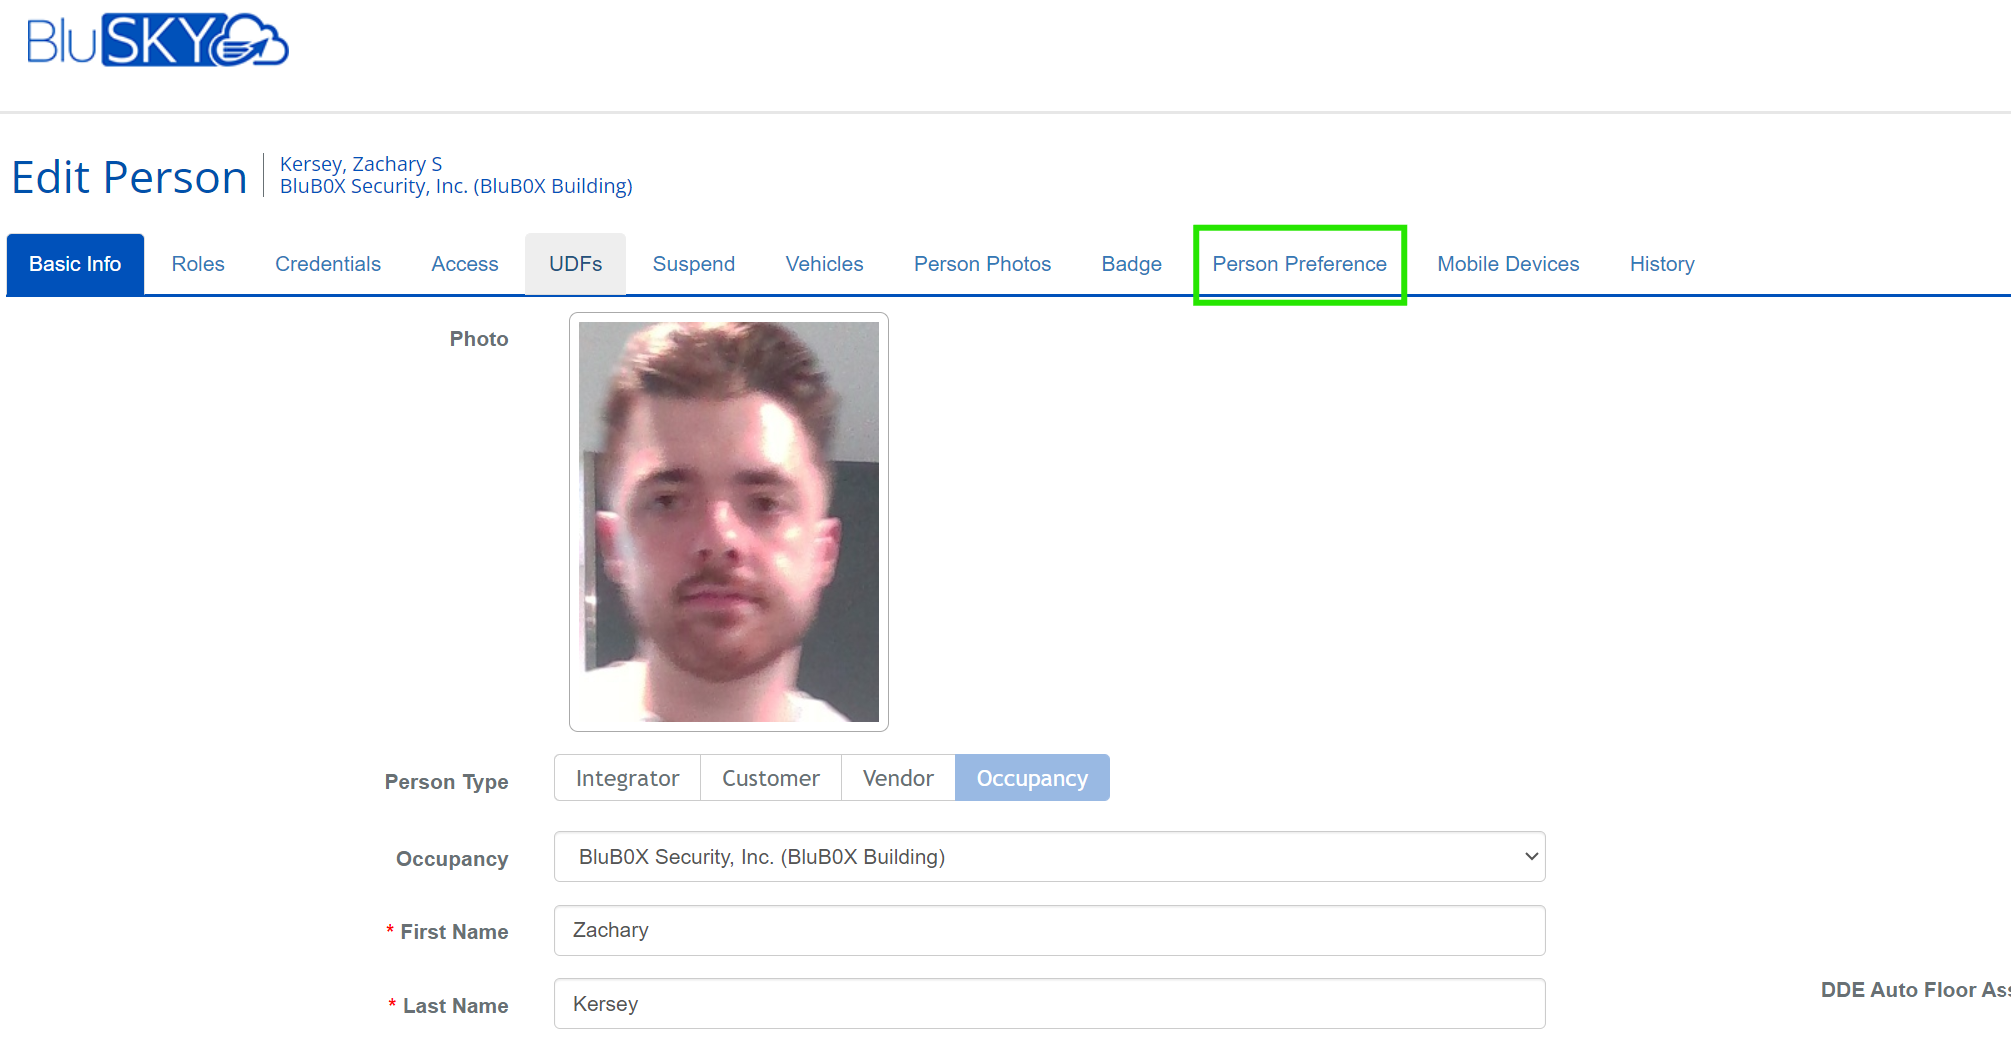
Task: Open the Vehicles tab
Action: click(824, 264)
